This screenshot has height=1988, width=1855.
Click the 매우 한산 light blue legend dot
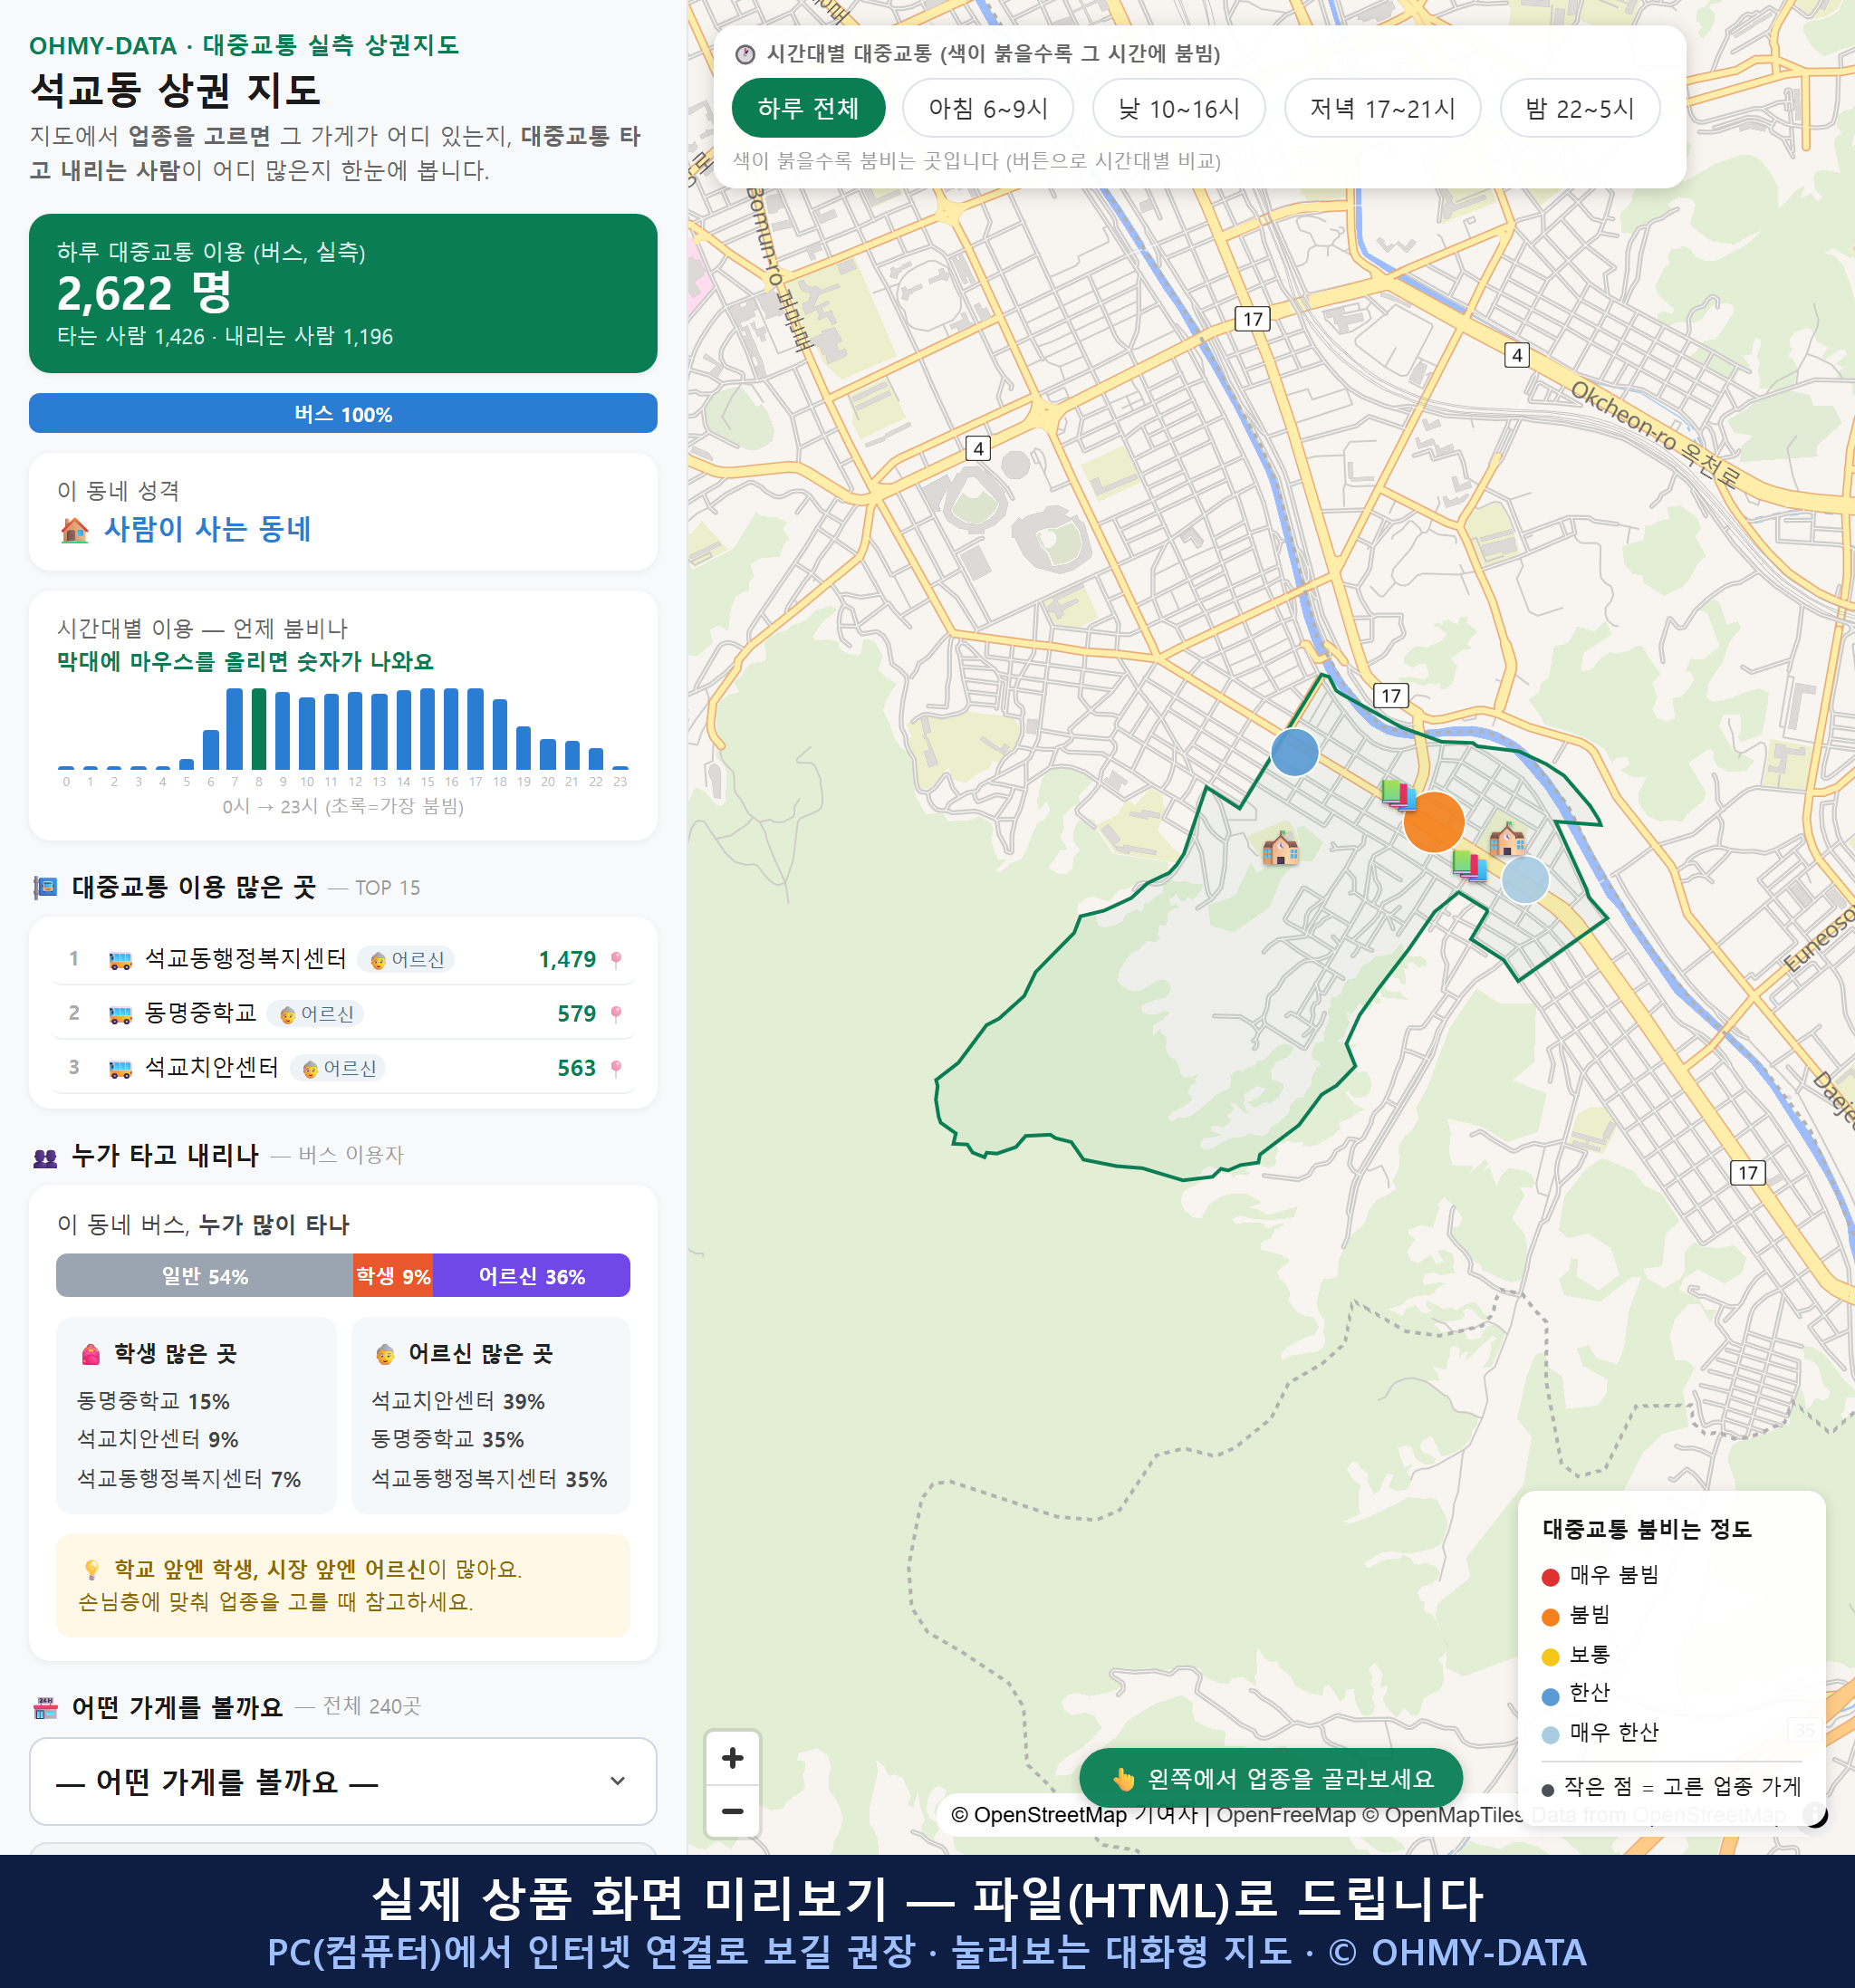(x=1550, y=1734)
